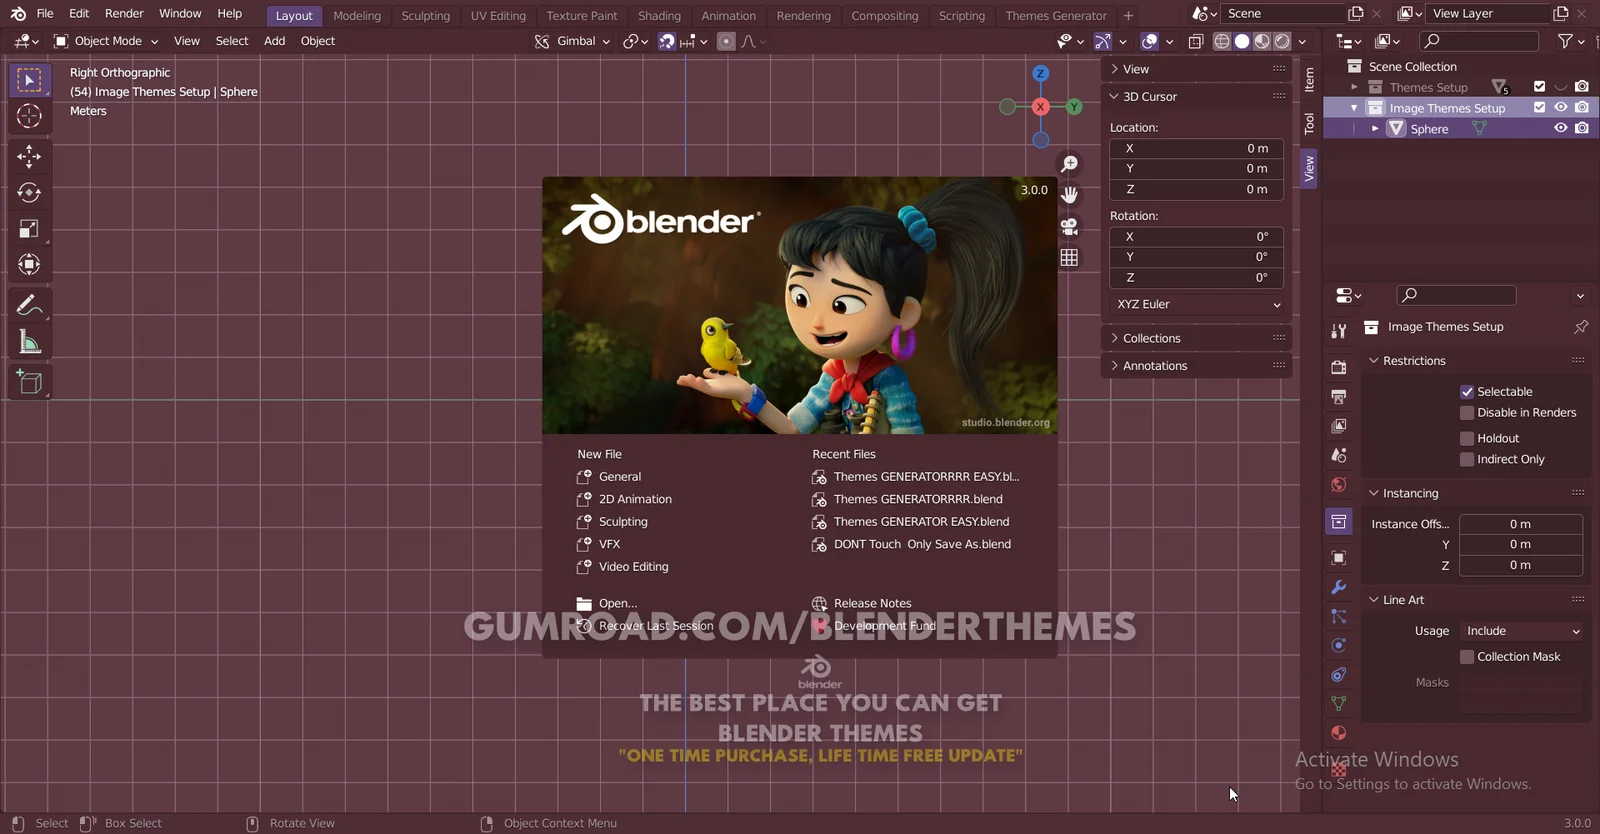Switch perspective/orthographic grid icon
This screenshot has height=834, width=1600.
tap(1069, 258)
